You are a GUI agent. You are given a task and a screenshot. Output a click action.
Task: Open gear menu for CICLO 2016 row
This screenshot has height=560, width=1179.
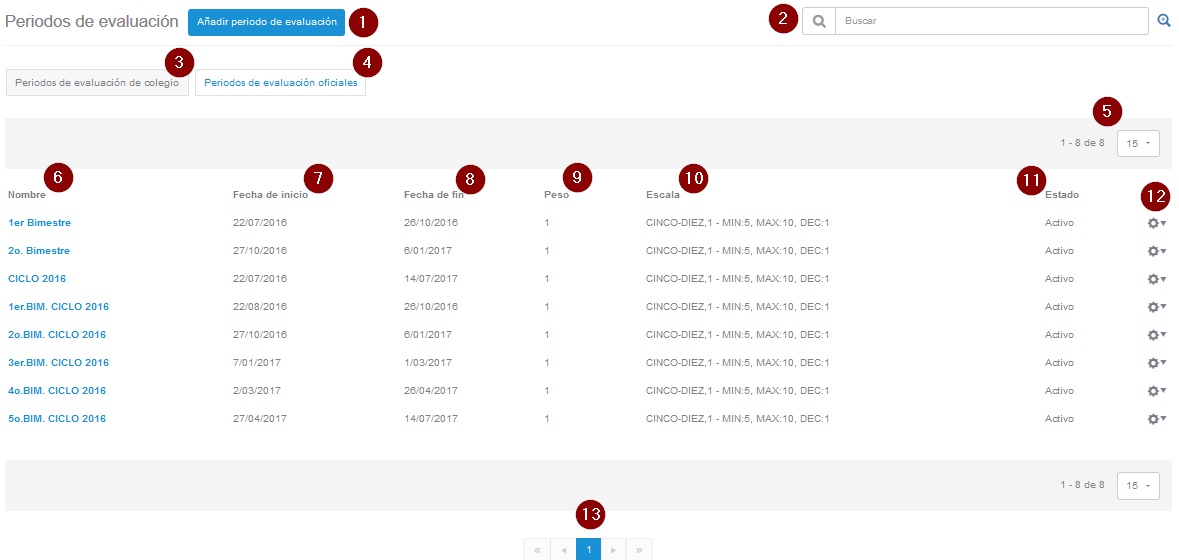[x=1156, y=279]
